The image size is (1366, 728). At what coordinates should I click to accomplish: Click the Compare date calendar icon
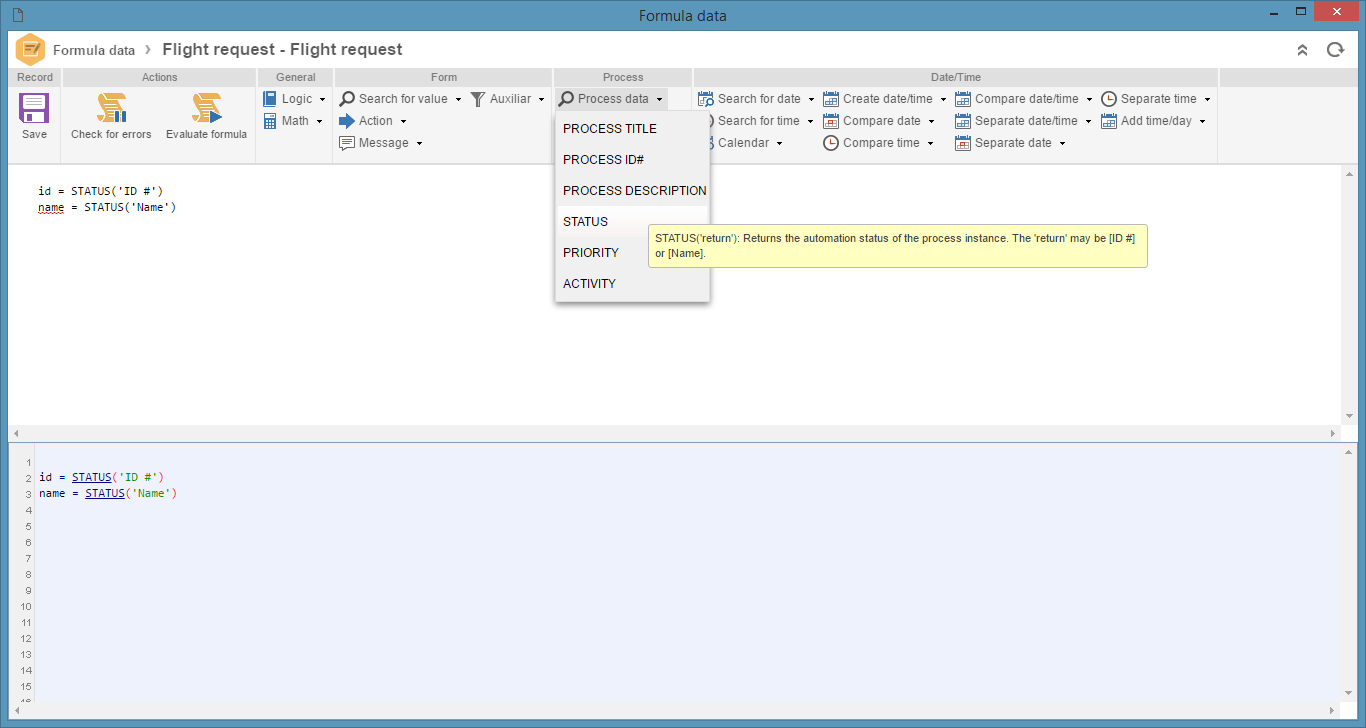tap(831, 121)
